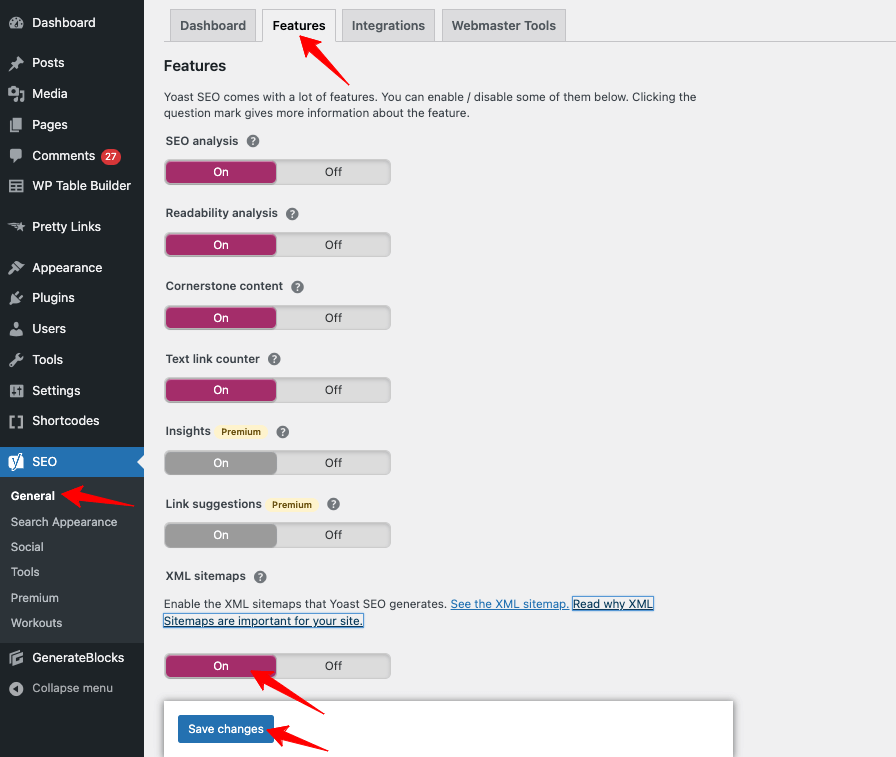Switch to the Features tab

[x=299, y=26]
